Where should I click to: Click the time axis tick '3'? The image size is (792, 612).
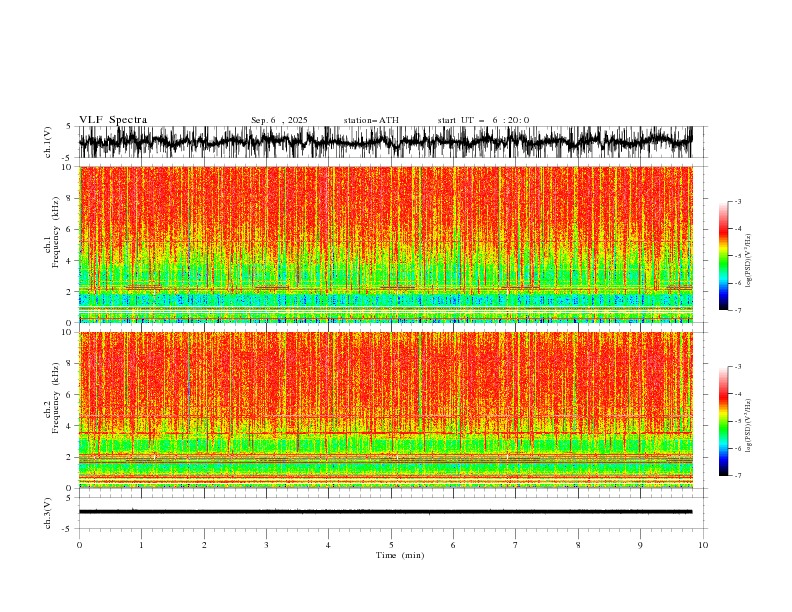tap(266, 545)
